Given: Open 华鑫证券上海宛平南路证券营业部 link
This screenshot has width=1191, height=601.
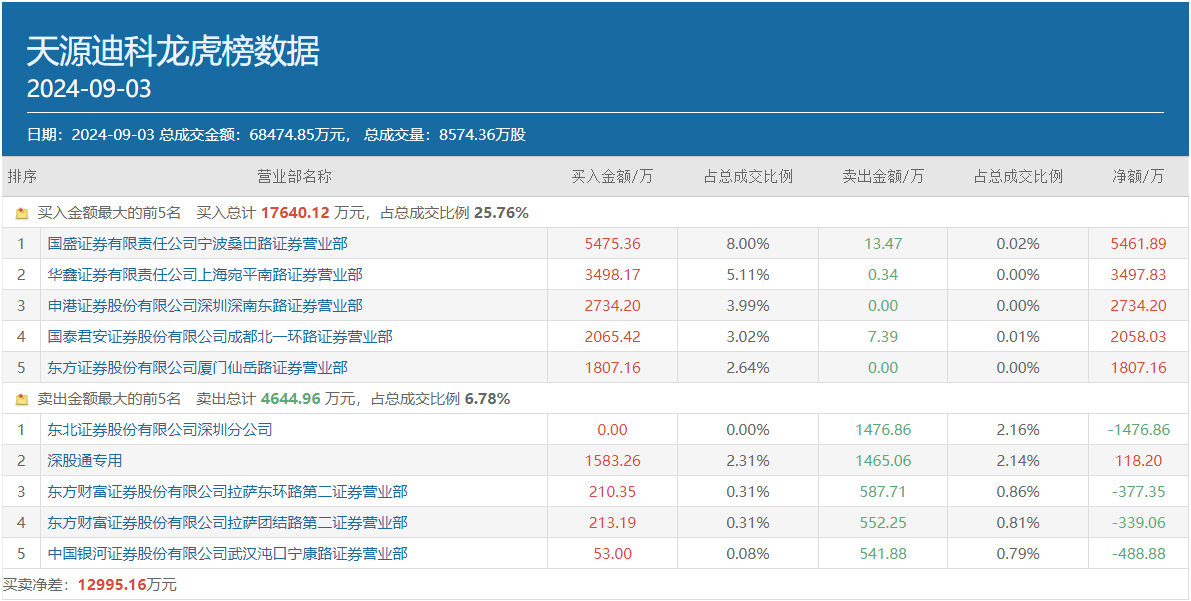Looking at the screenshot, I should pyautogui.click(x=205, y=274).
